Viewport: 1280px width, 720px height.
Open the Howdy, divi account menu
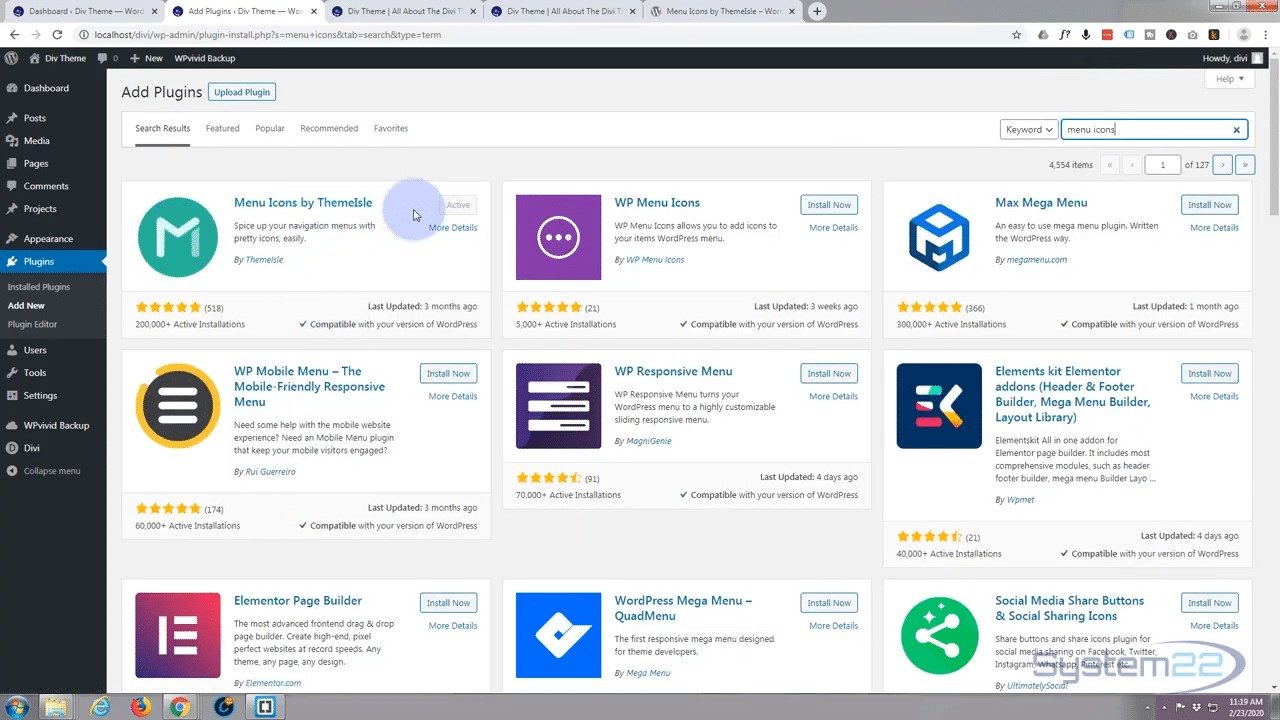[1232, 58]
